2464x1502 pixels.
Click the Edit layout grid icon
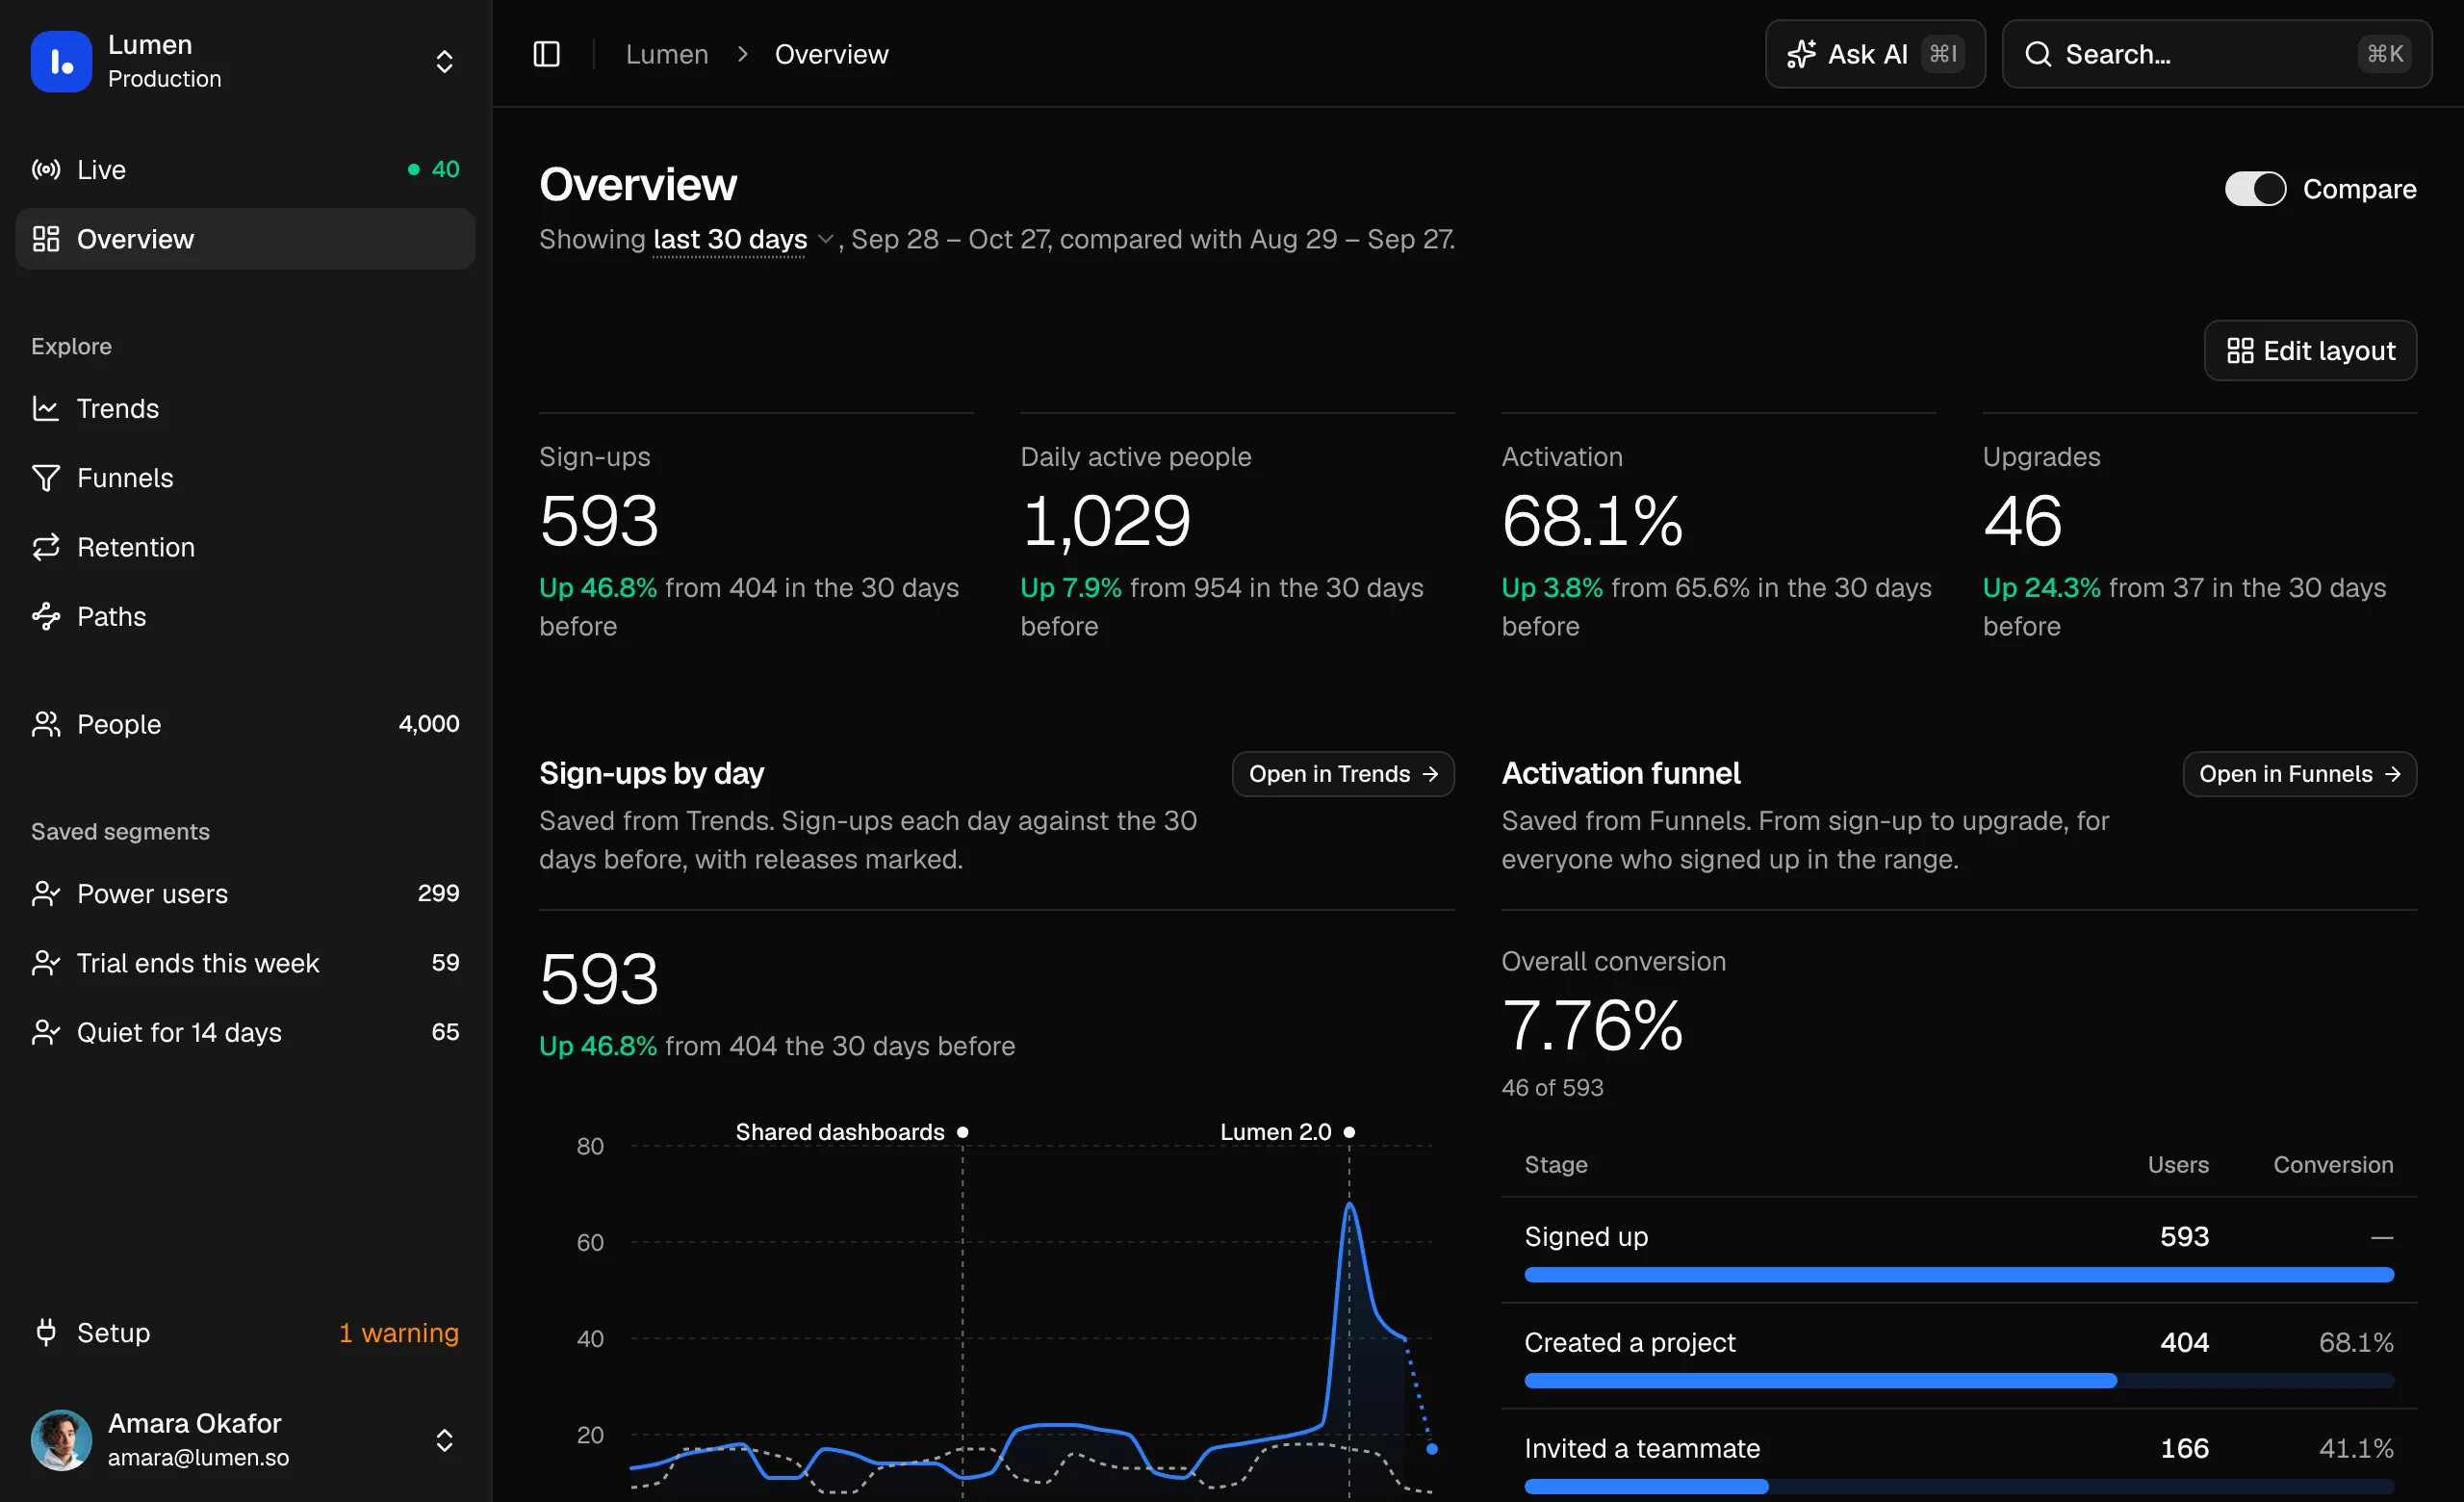pos(2240,351)
